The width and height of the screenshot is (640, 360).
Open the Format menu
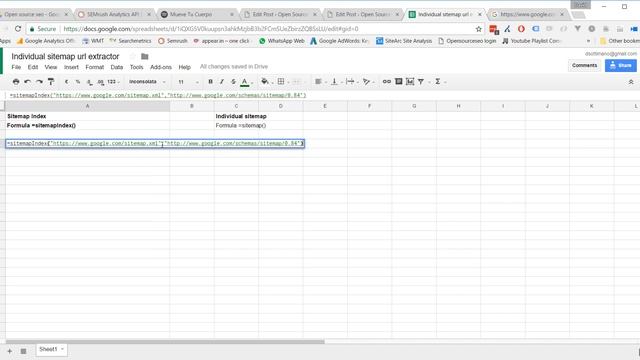[95, 67]
